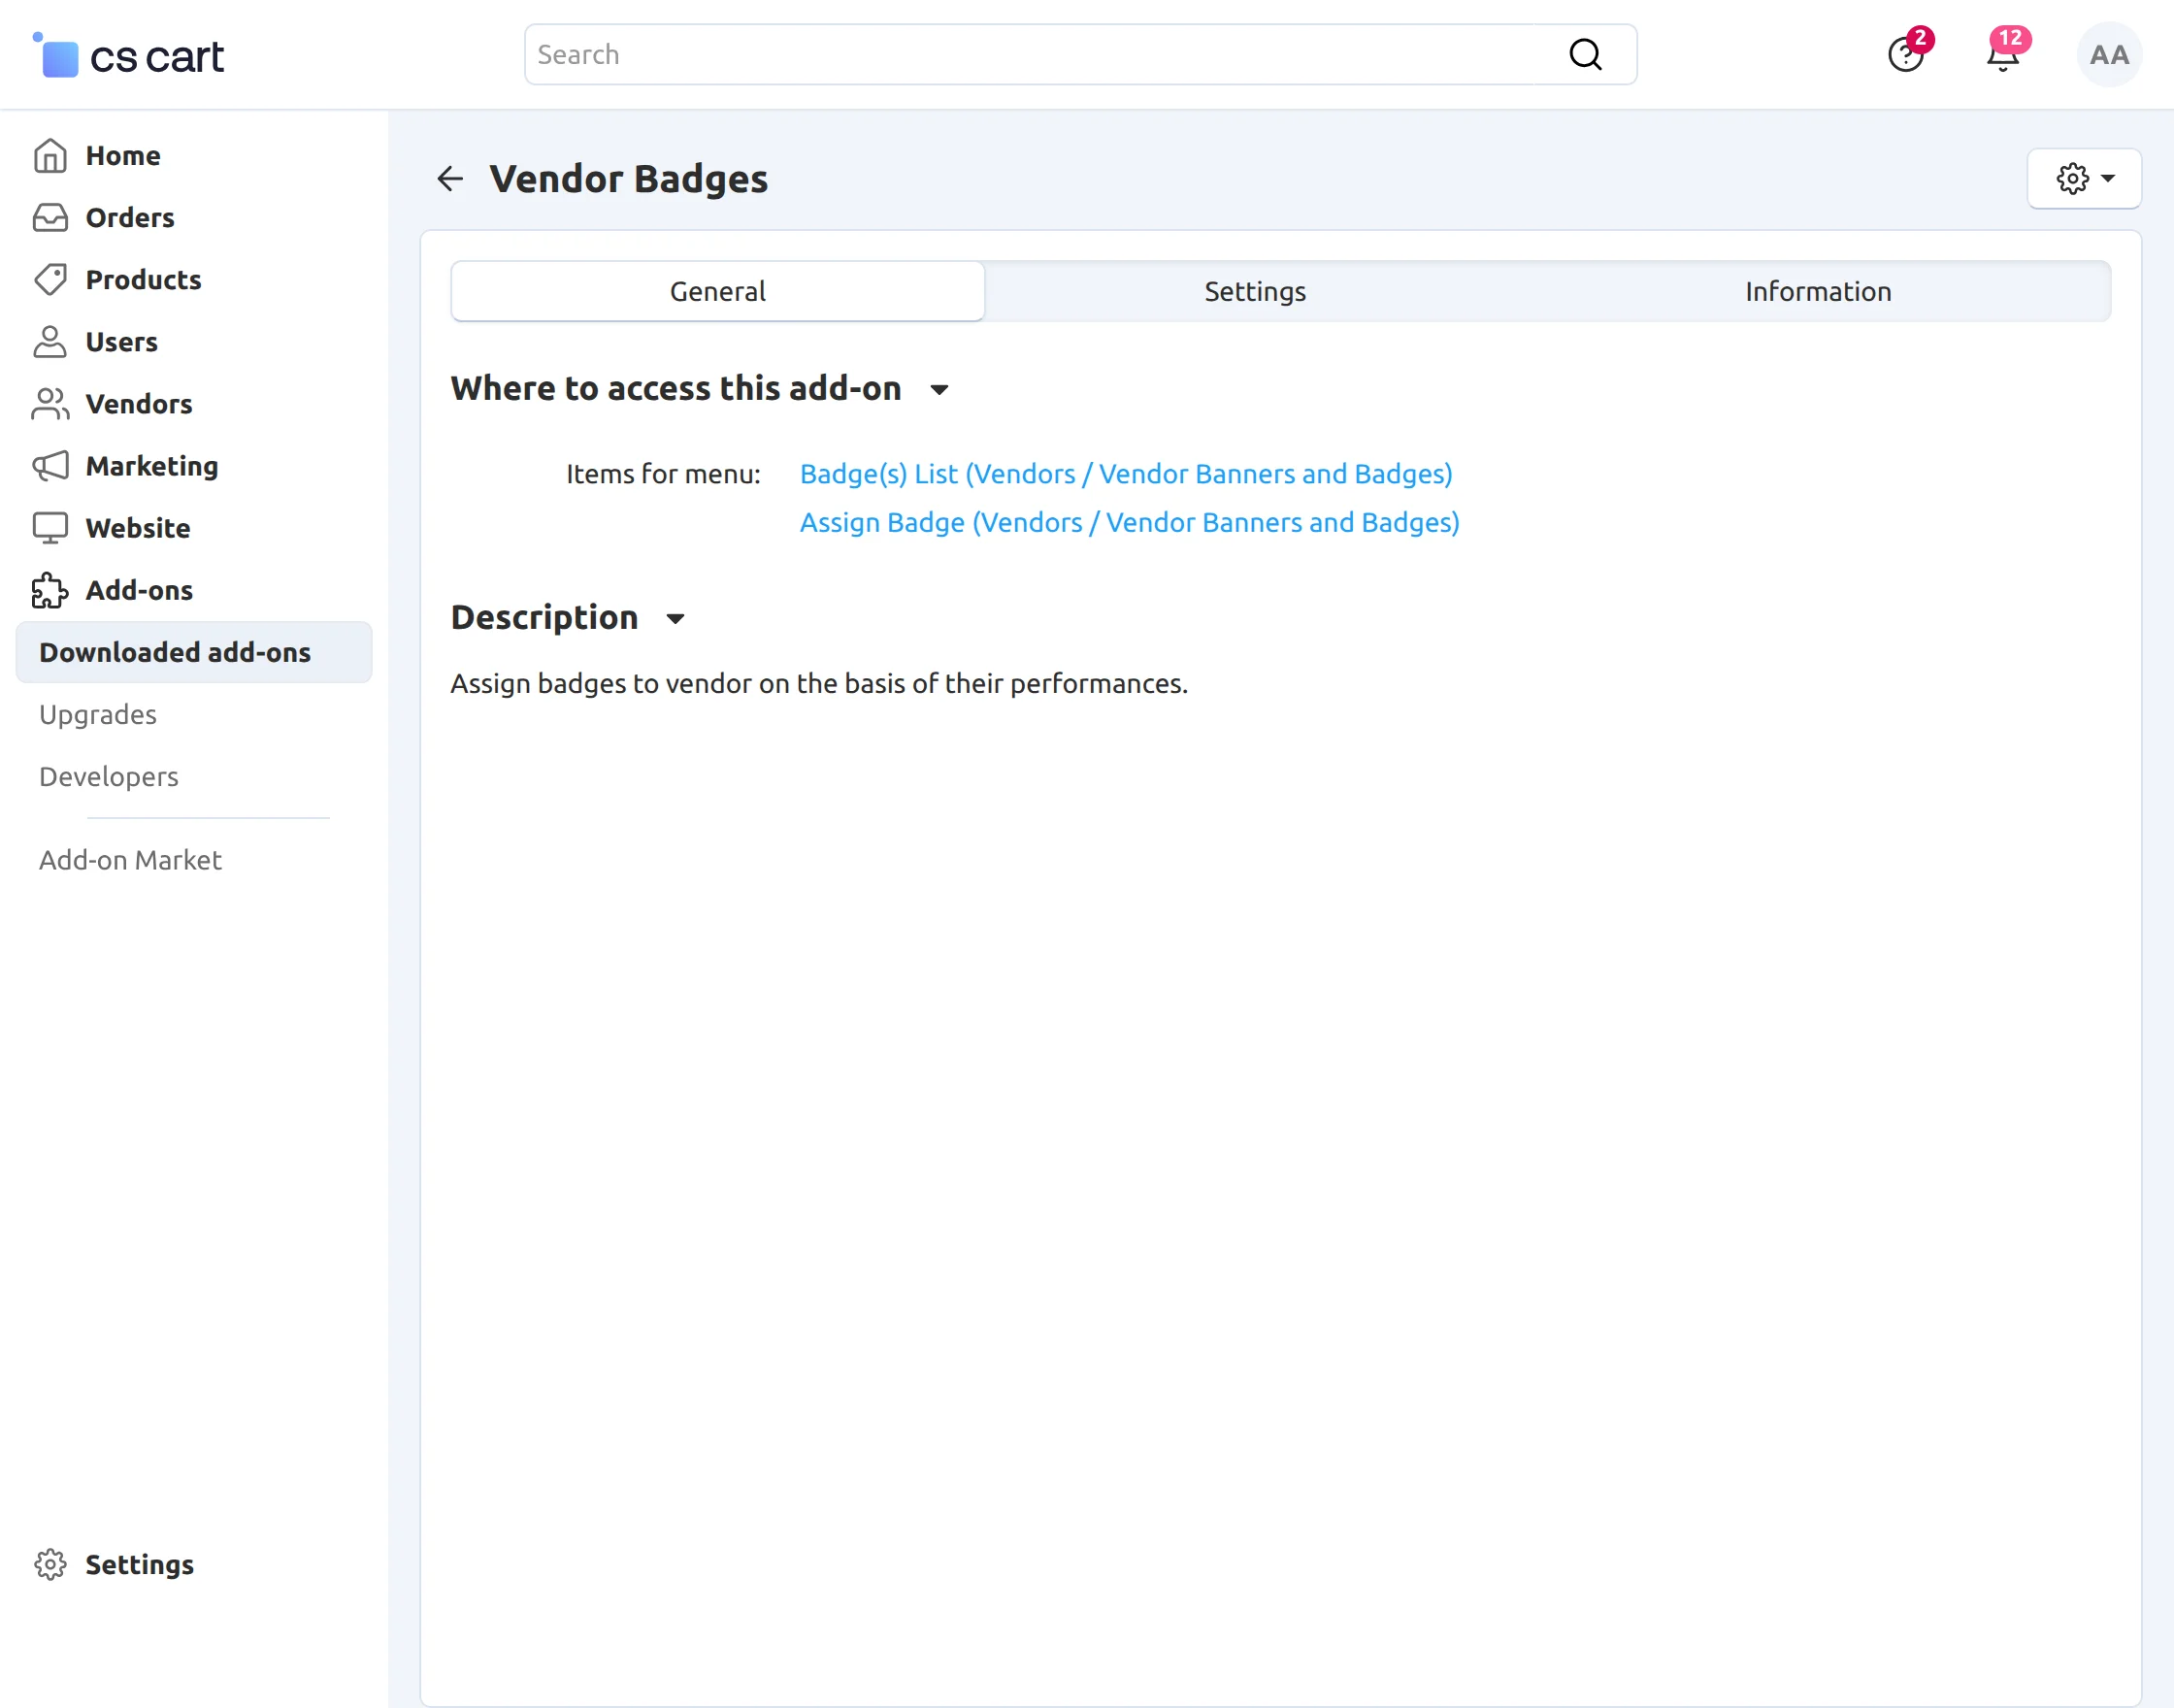Open Website via the monitor icon
The height and width of the screenshot is (1708, 2174).
pyautogui.click(x=50, y=528)
